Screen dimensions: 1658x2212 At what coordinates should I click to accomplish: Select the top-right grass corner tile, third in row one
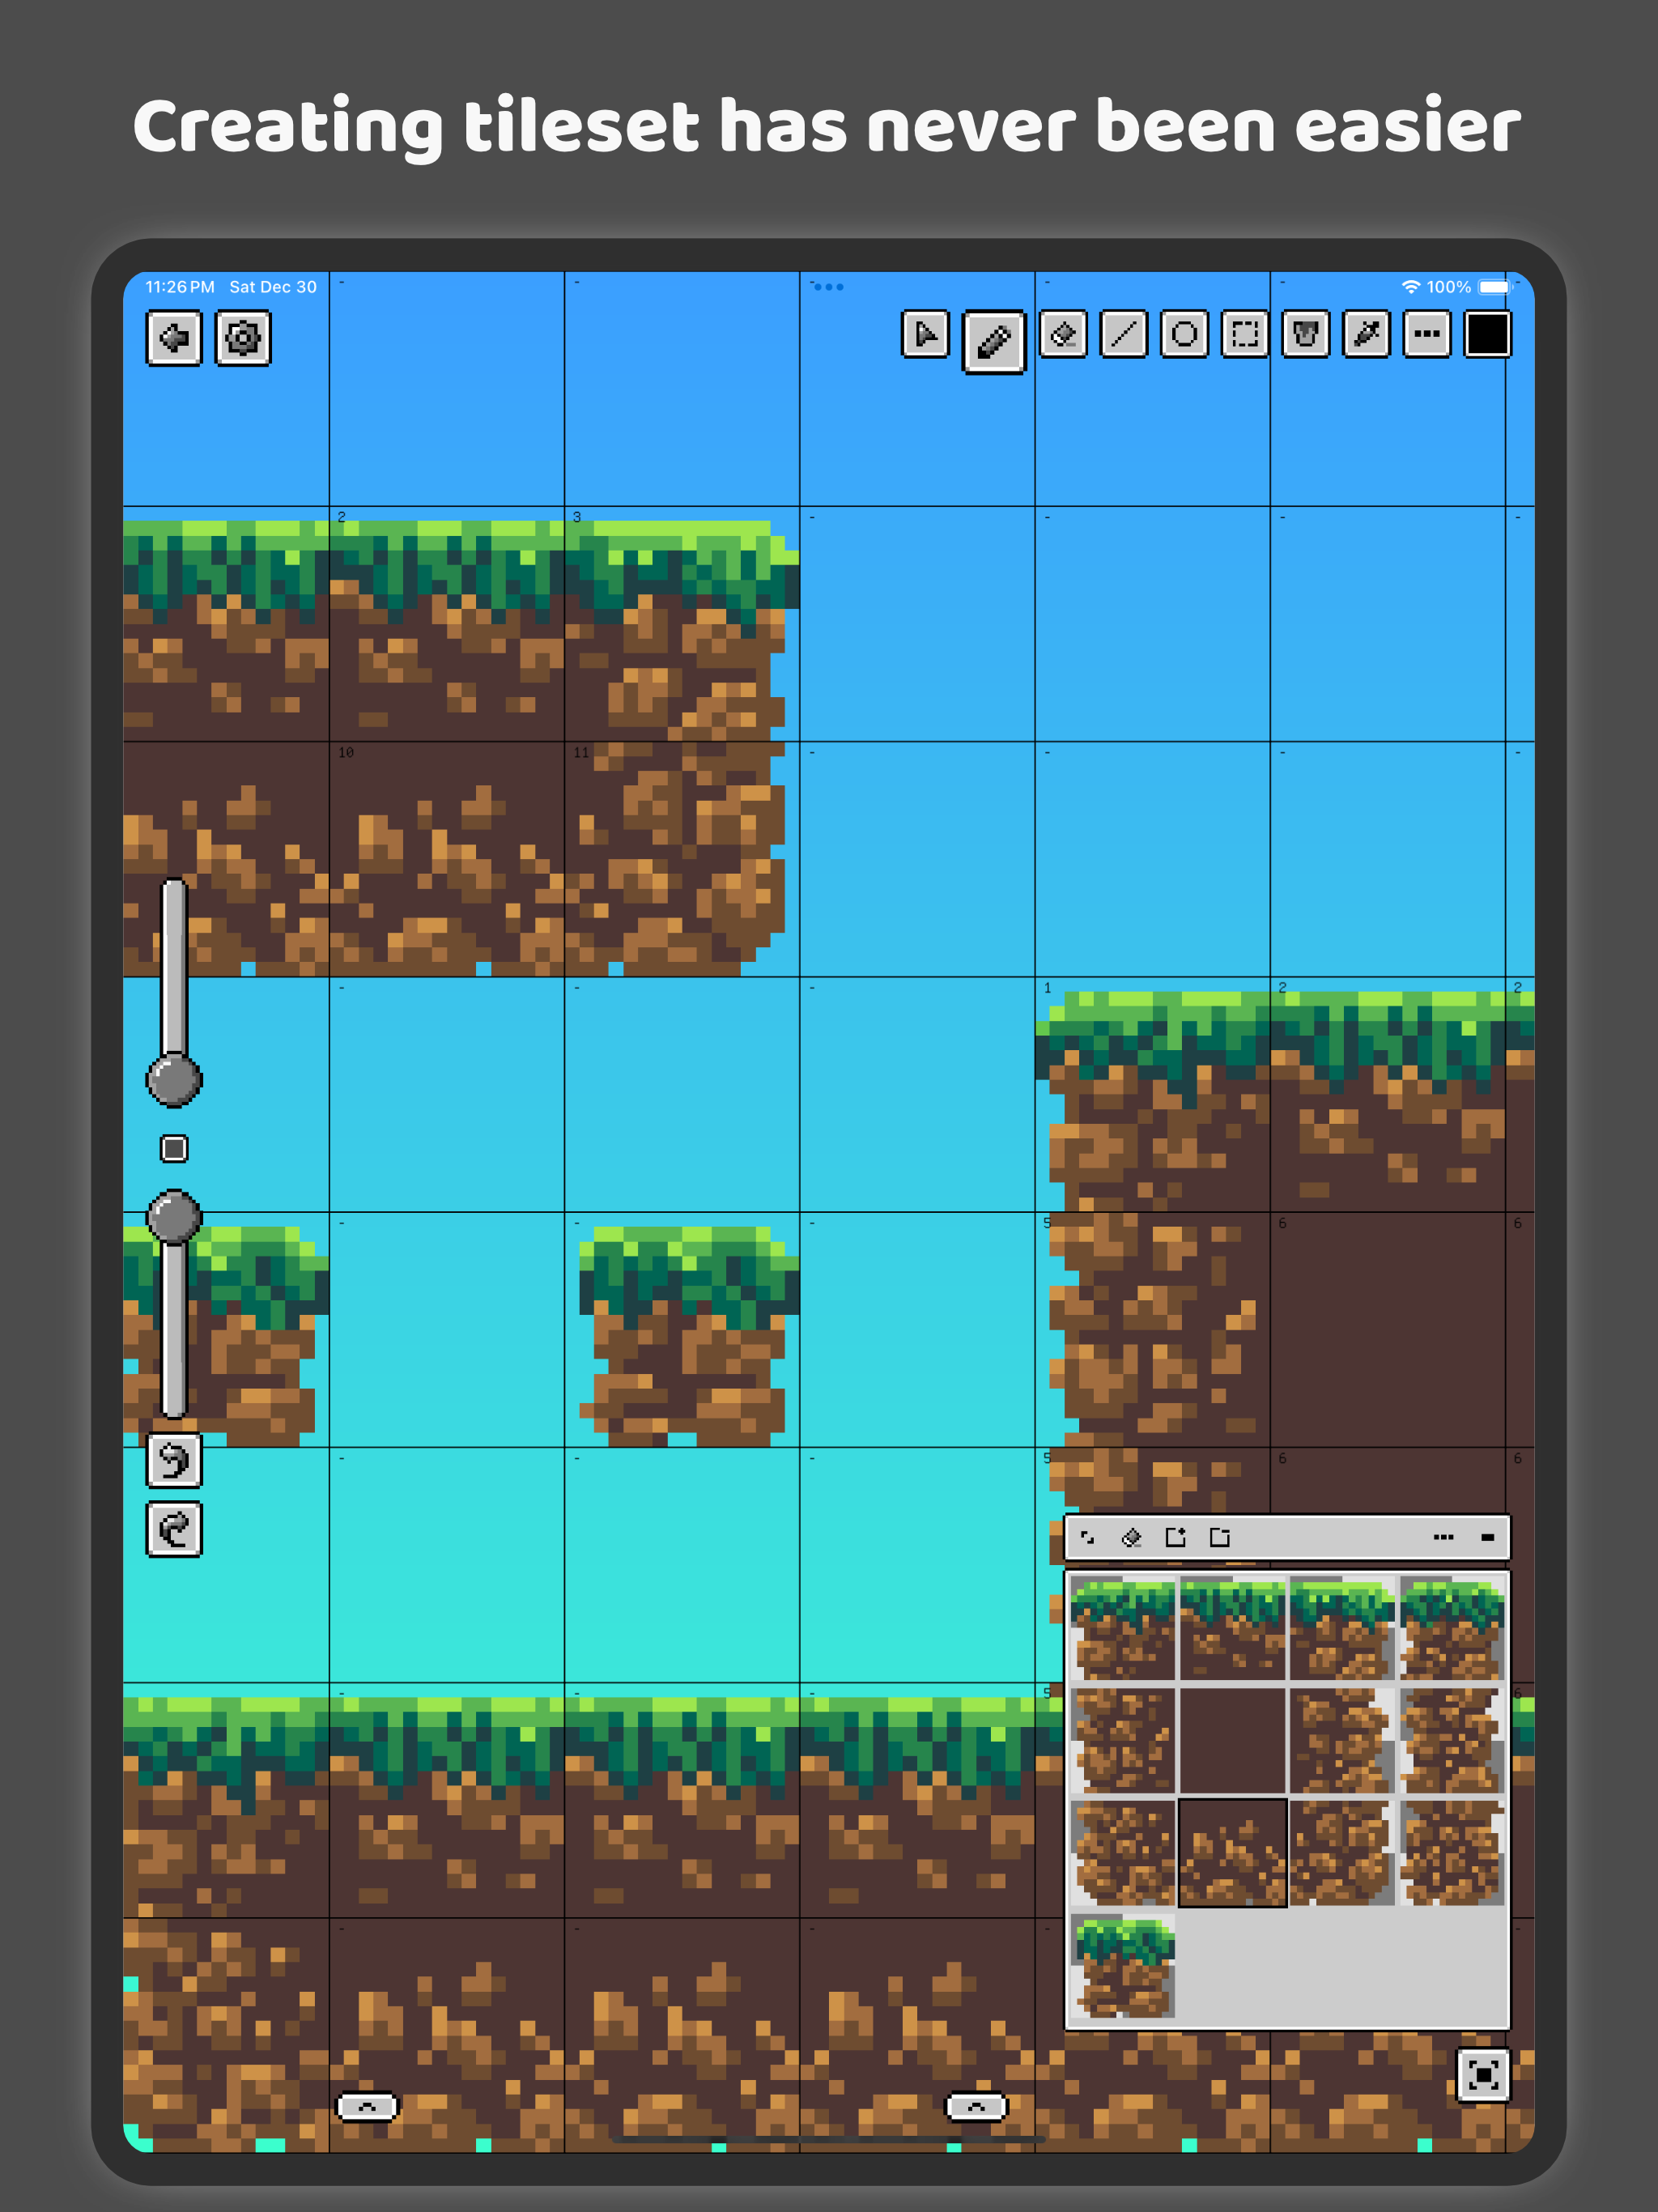[1342, 1628]
